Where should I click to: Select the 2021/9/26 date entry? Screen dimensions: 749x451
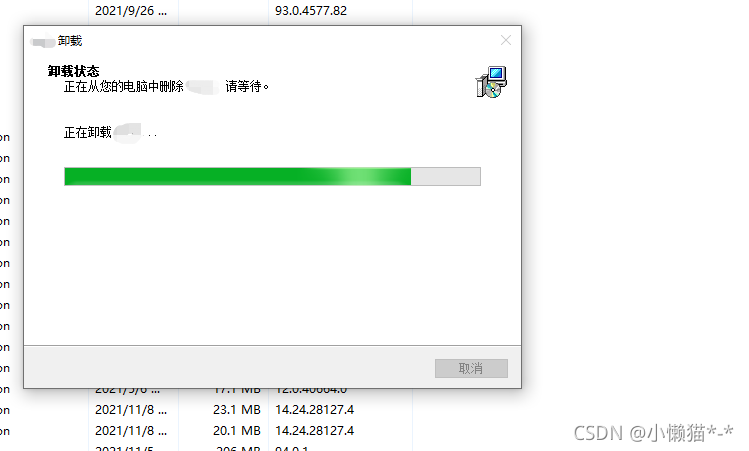pos(131,11)
